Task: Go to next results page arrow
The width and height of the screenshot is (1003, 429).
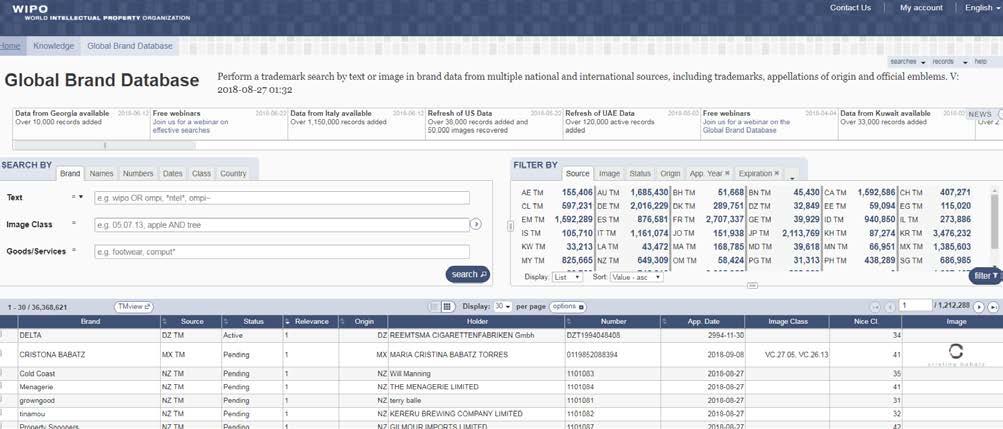Action: (x=978, y=307)
